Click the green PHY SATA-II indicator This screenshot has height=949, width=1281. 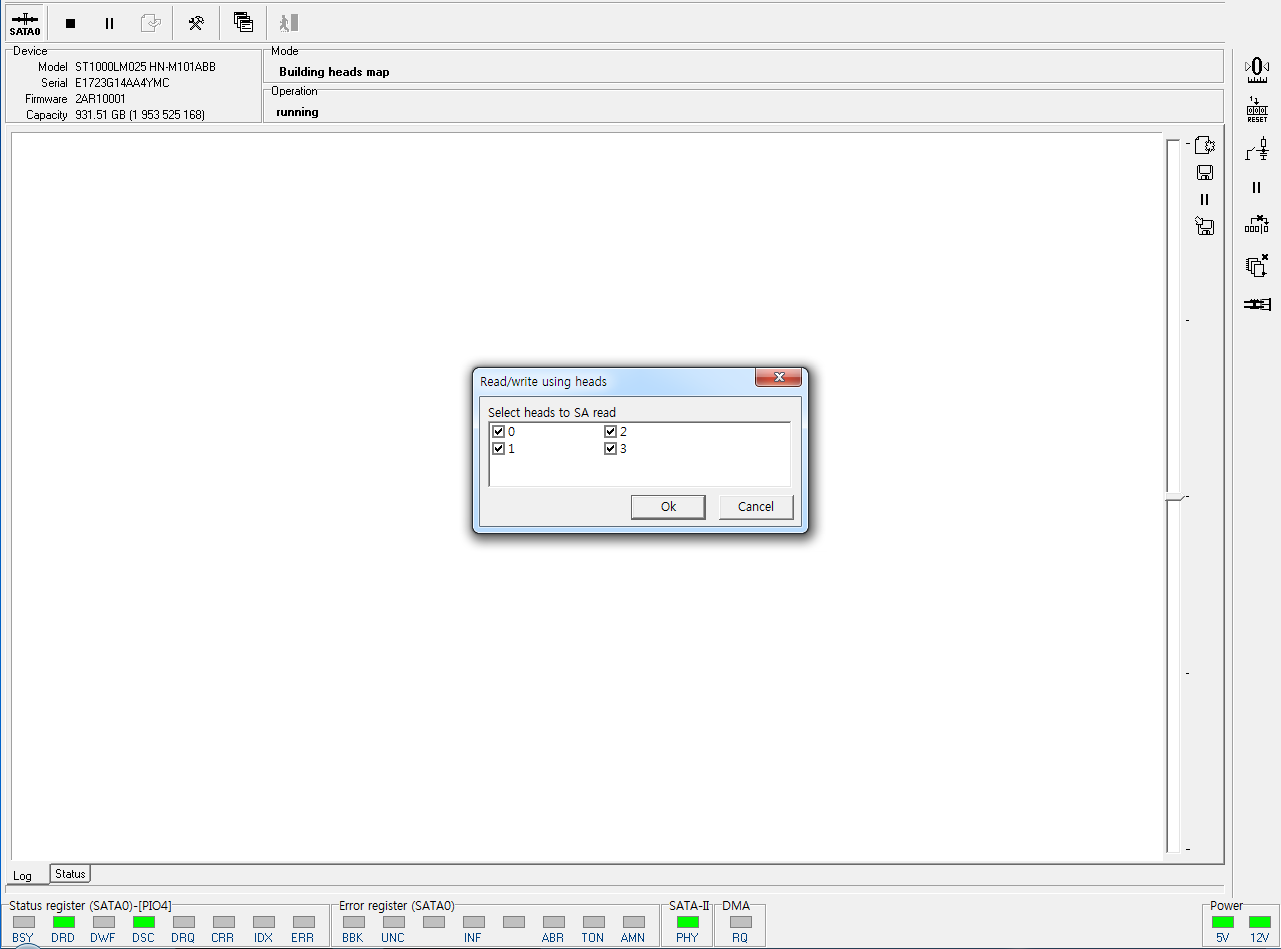[687, 922]
